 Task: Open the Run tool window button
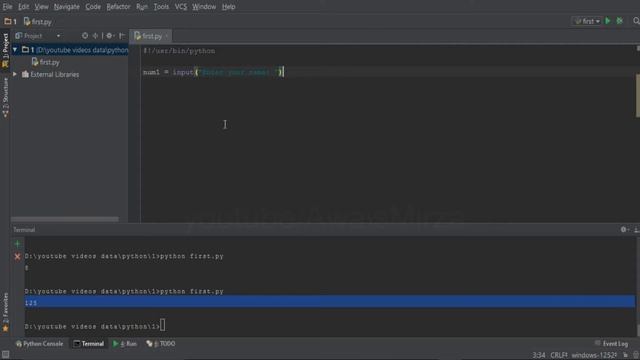coord(125,344)
